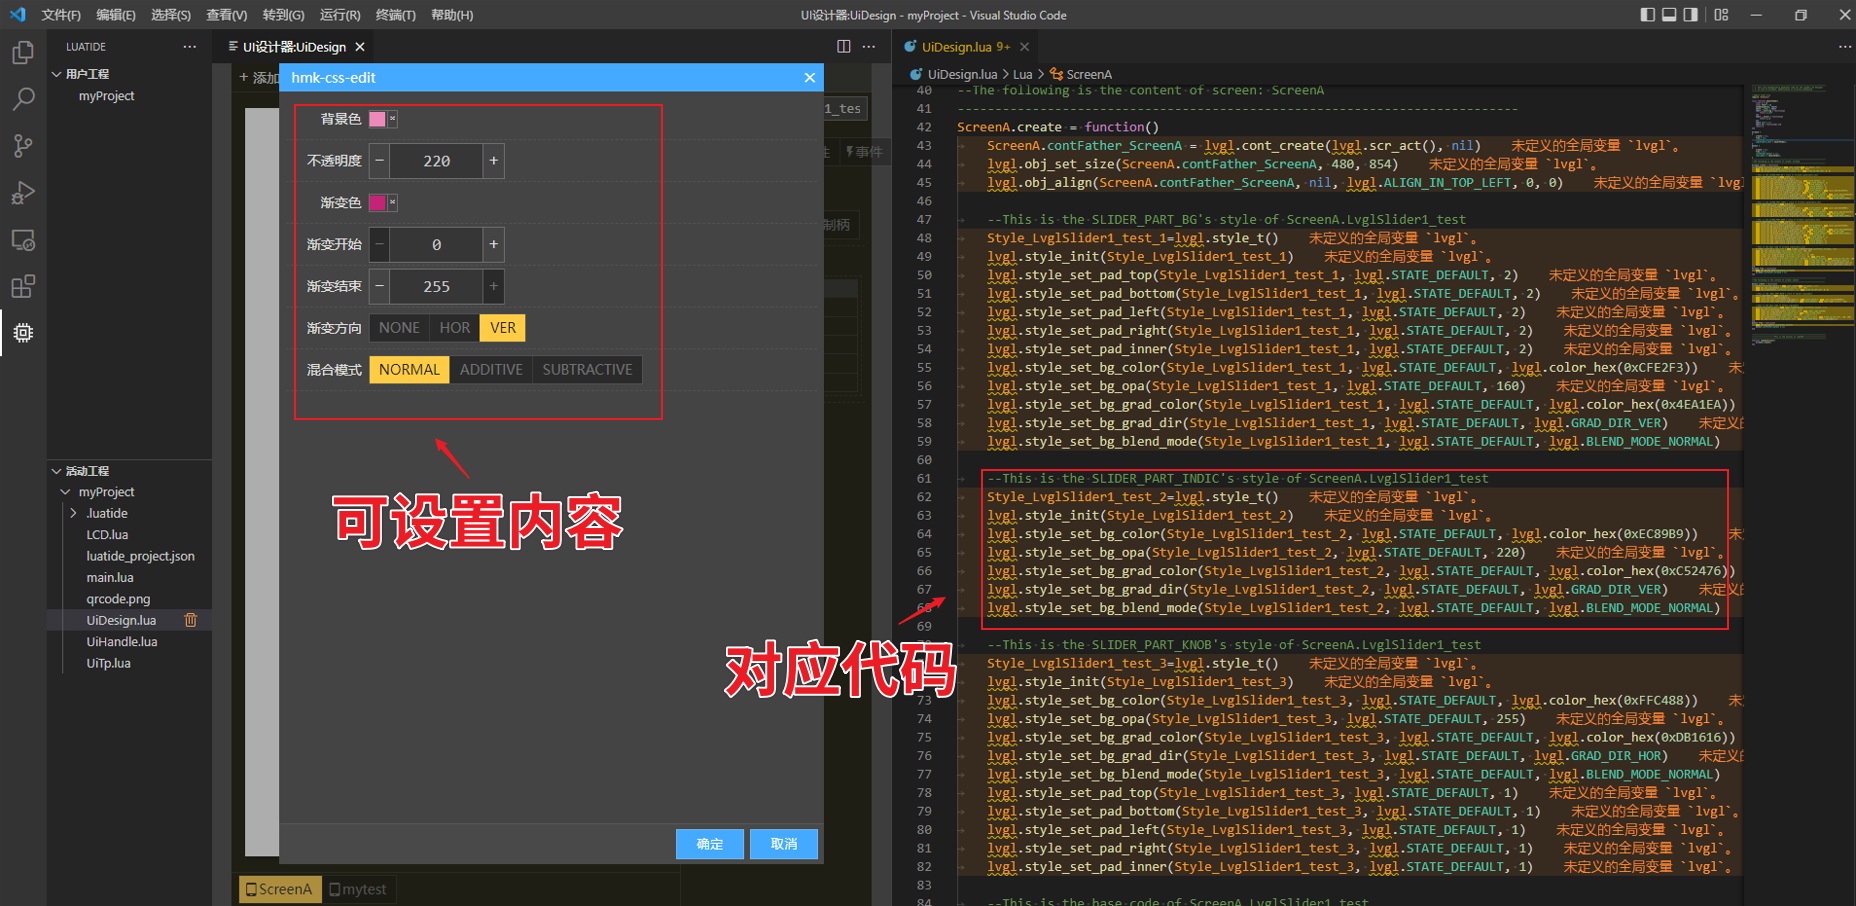Open Source Control view icon

[x=23, y=146]
